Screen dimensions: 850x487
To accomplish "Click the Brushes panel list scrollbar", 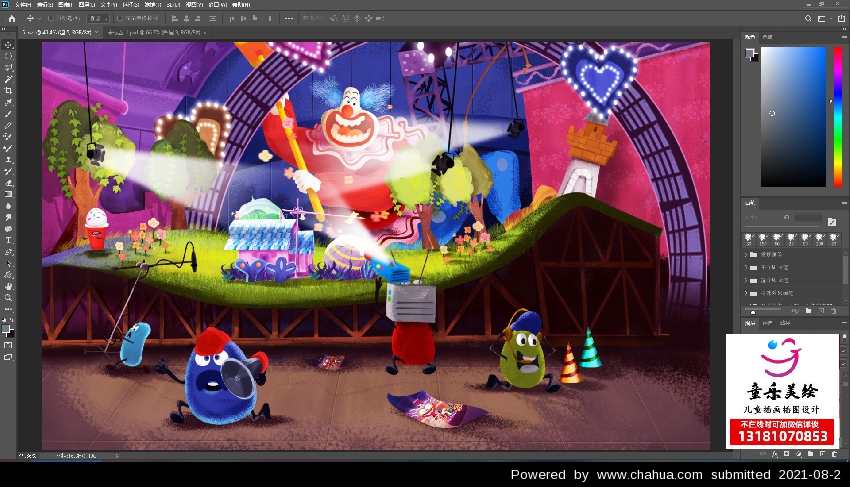I will click(x=846, y=271).
